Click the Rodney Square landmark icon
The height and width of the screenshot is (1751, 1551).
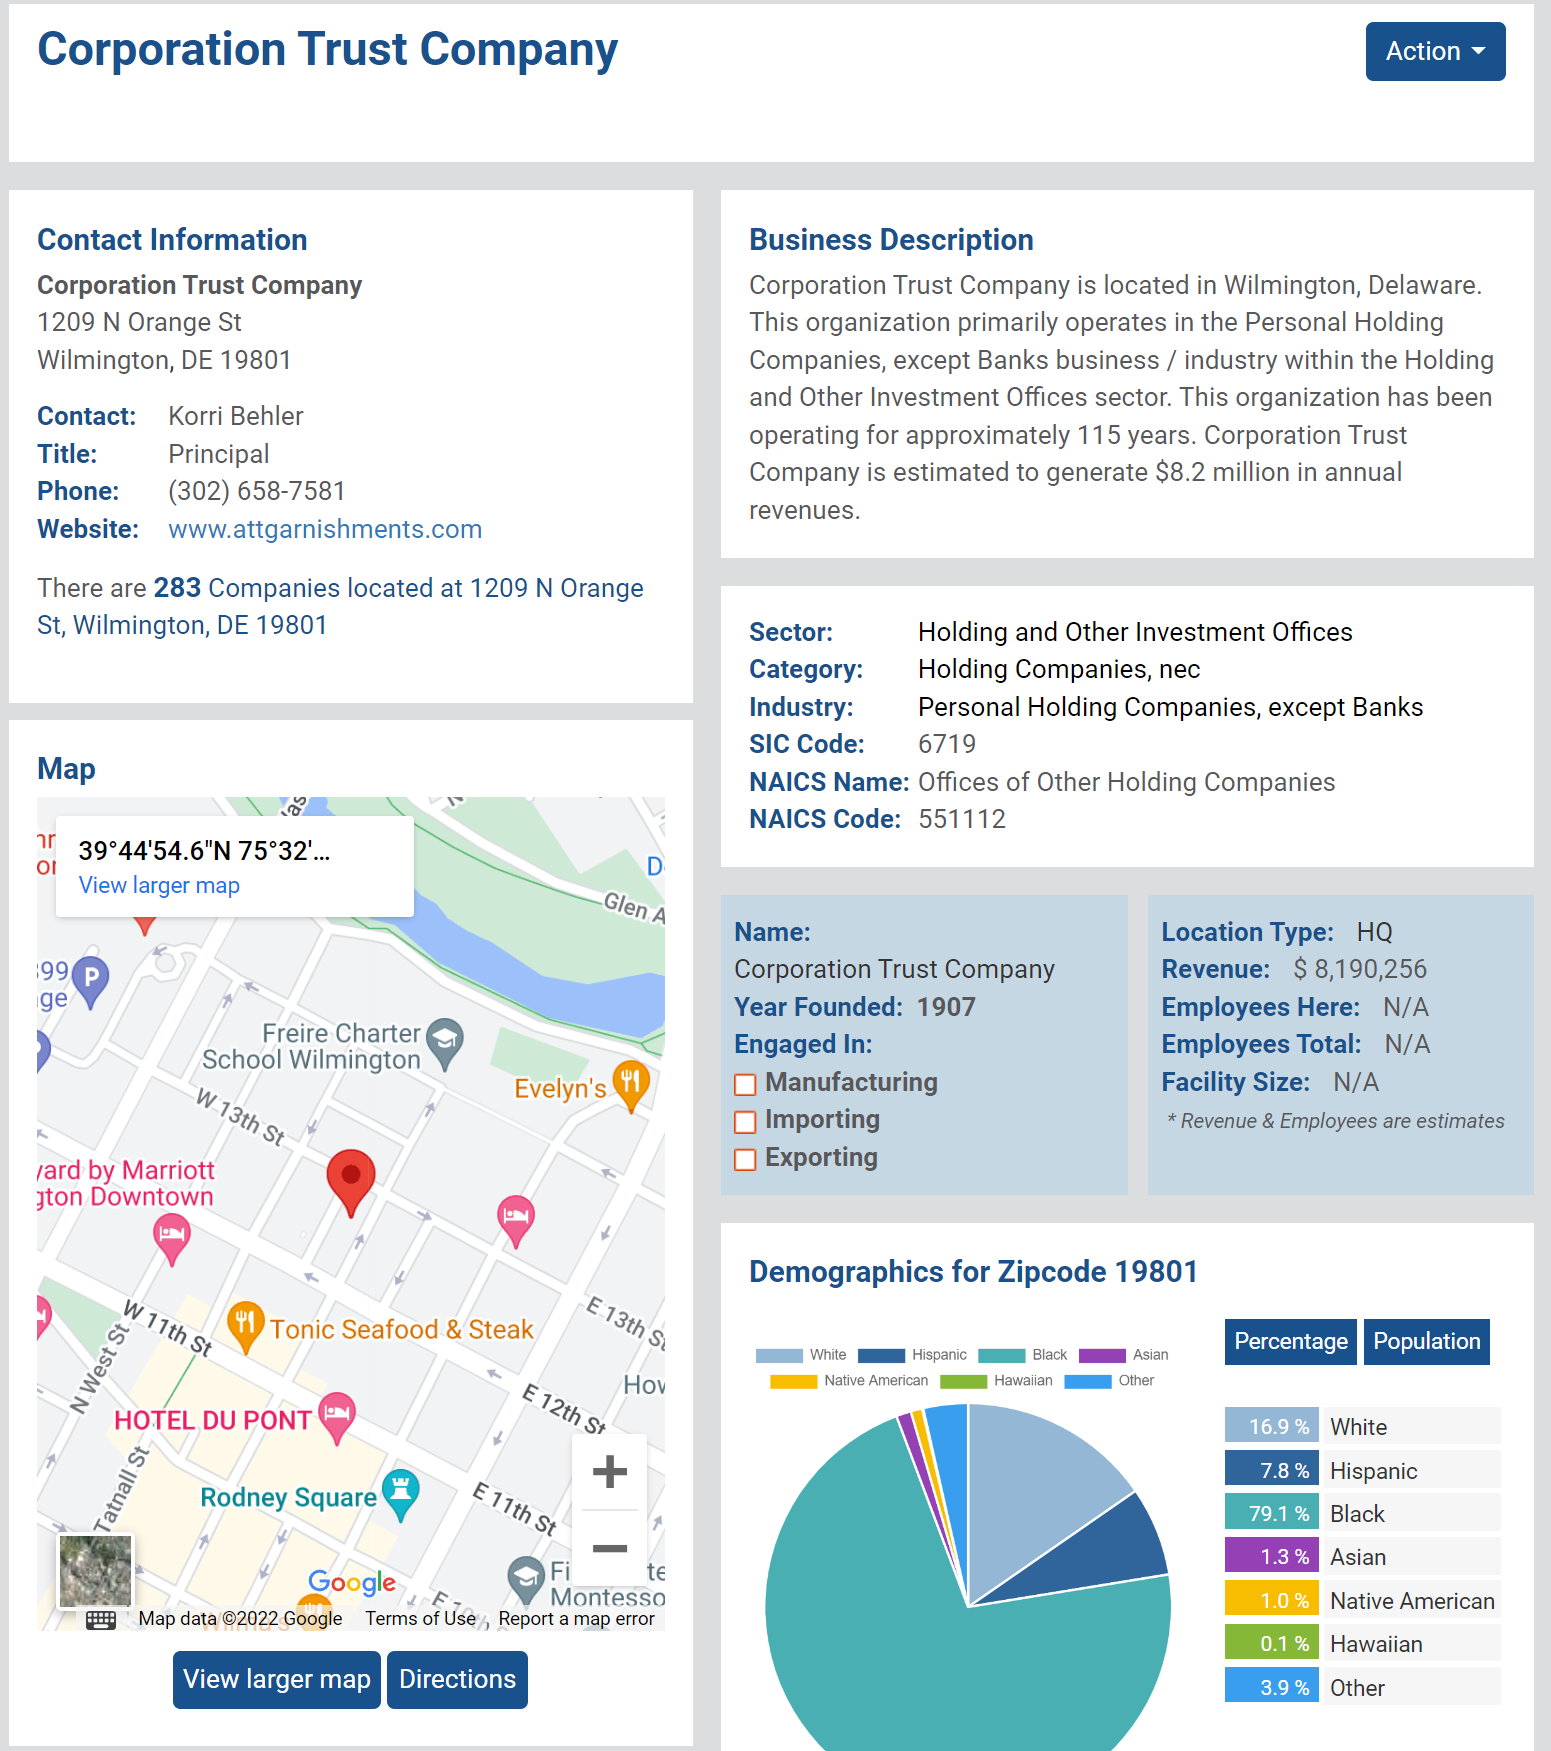(x=401, y=1495)
